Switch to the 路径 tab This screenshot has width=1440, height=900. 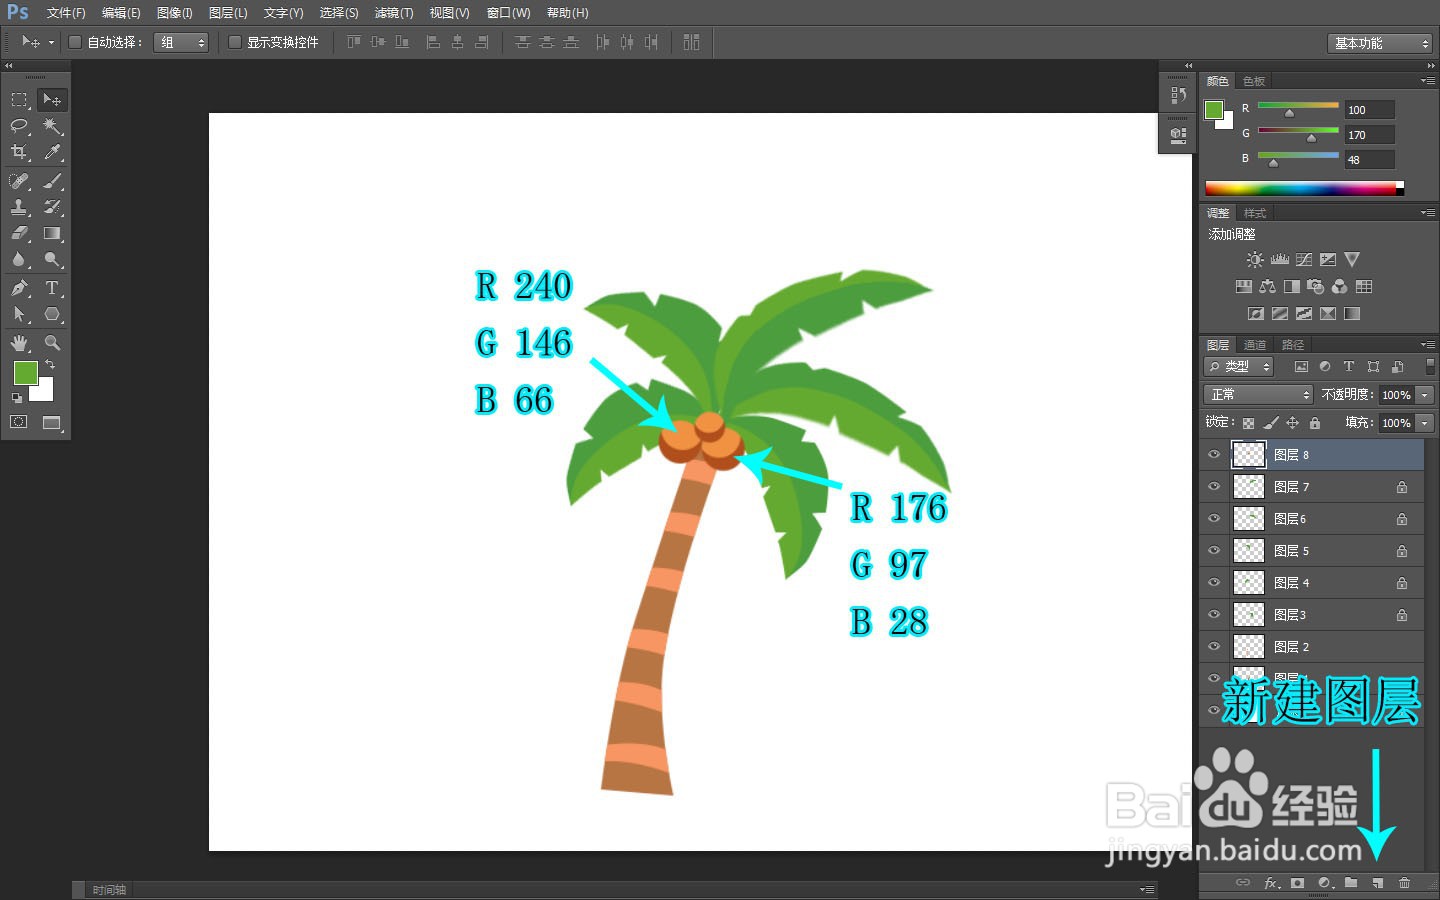pyautogui.click(x=1293, y=345)
